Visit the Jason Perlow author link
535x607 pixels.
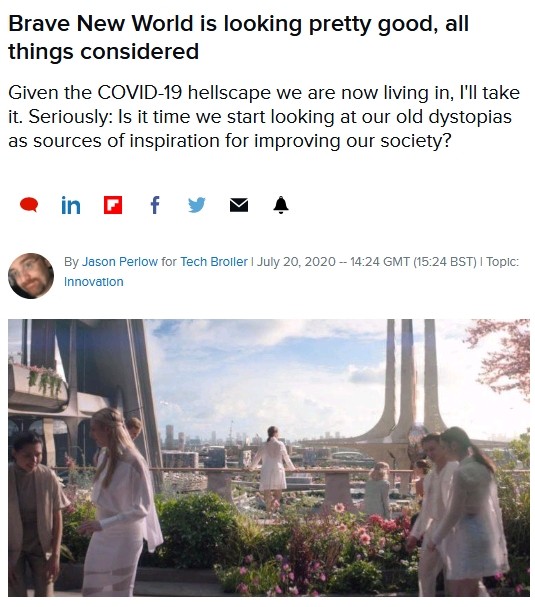120,262
